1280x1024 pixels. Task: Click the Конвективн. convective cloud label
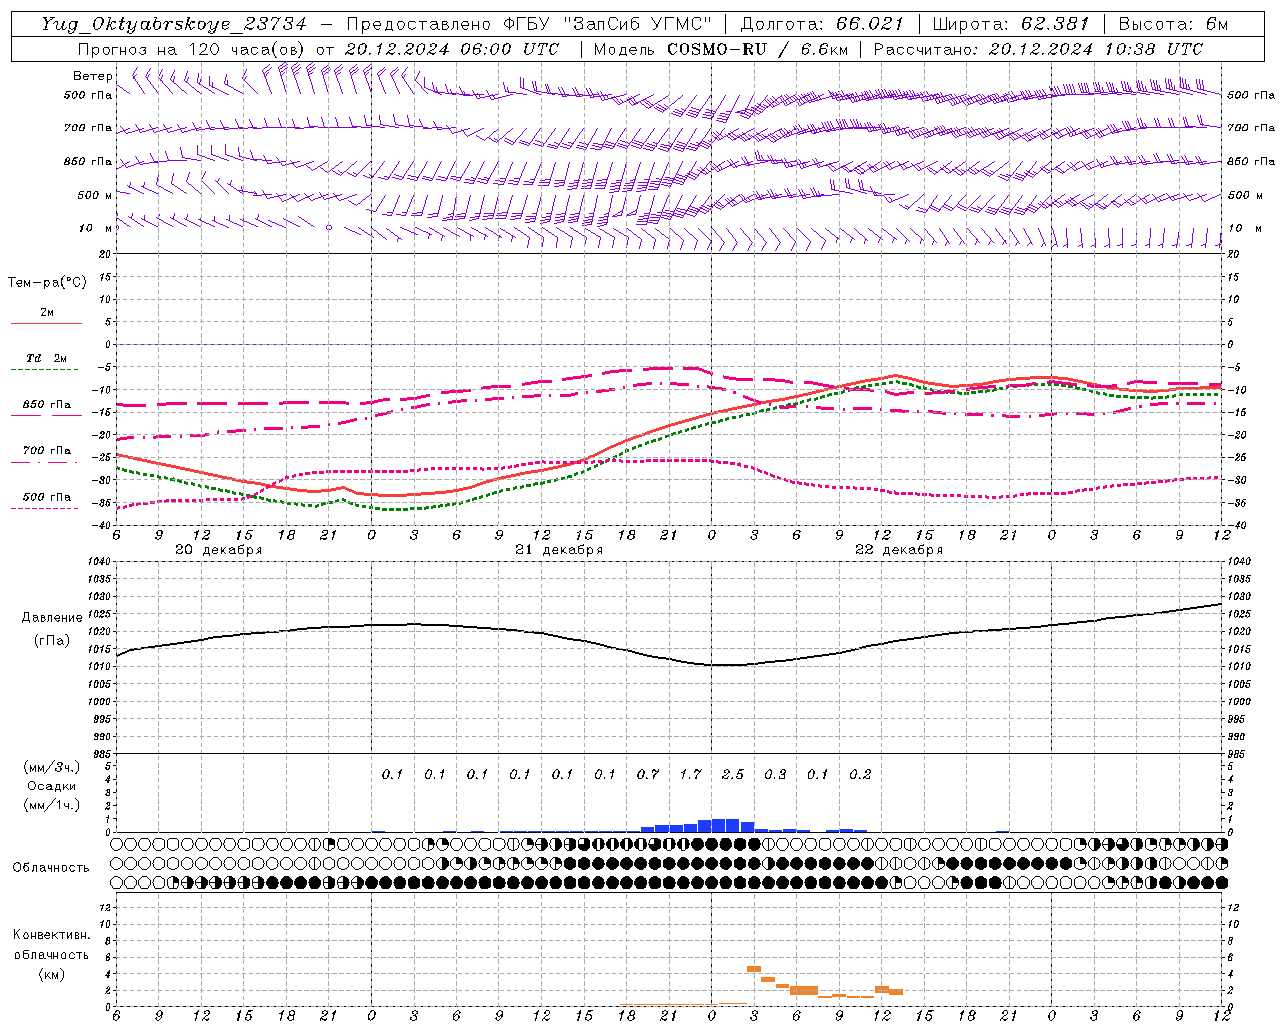pos(51,935)
